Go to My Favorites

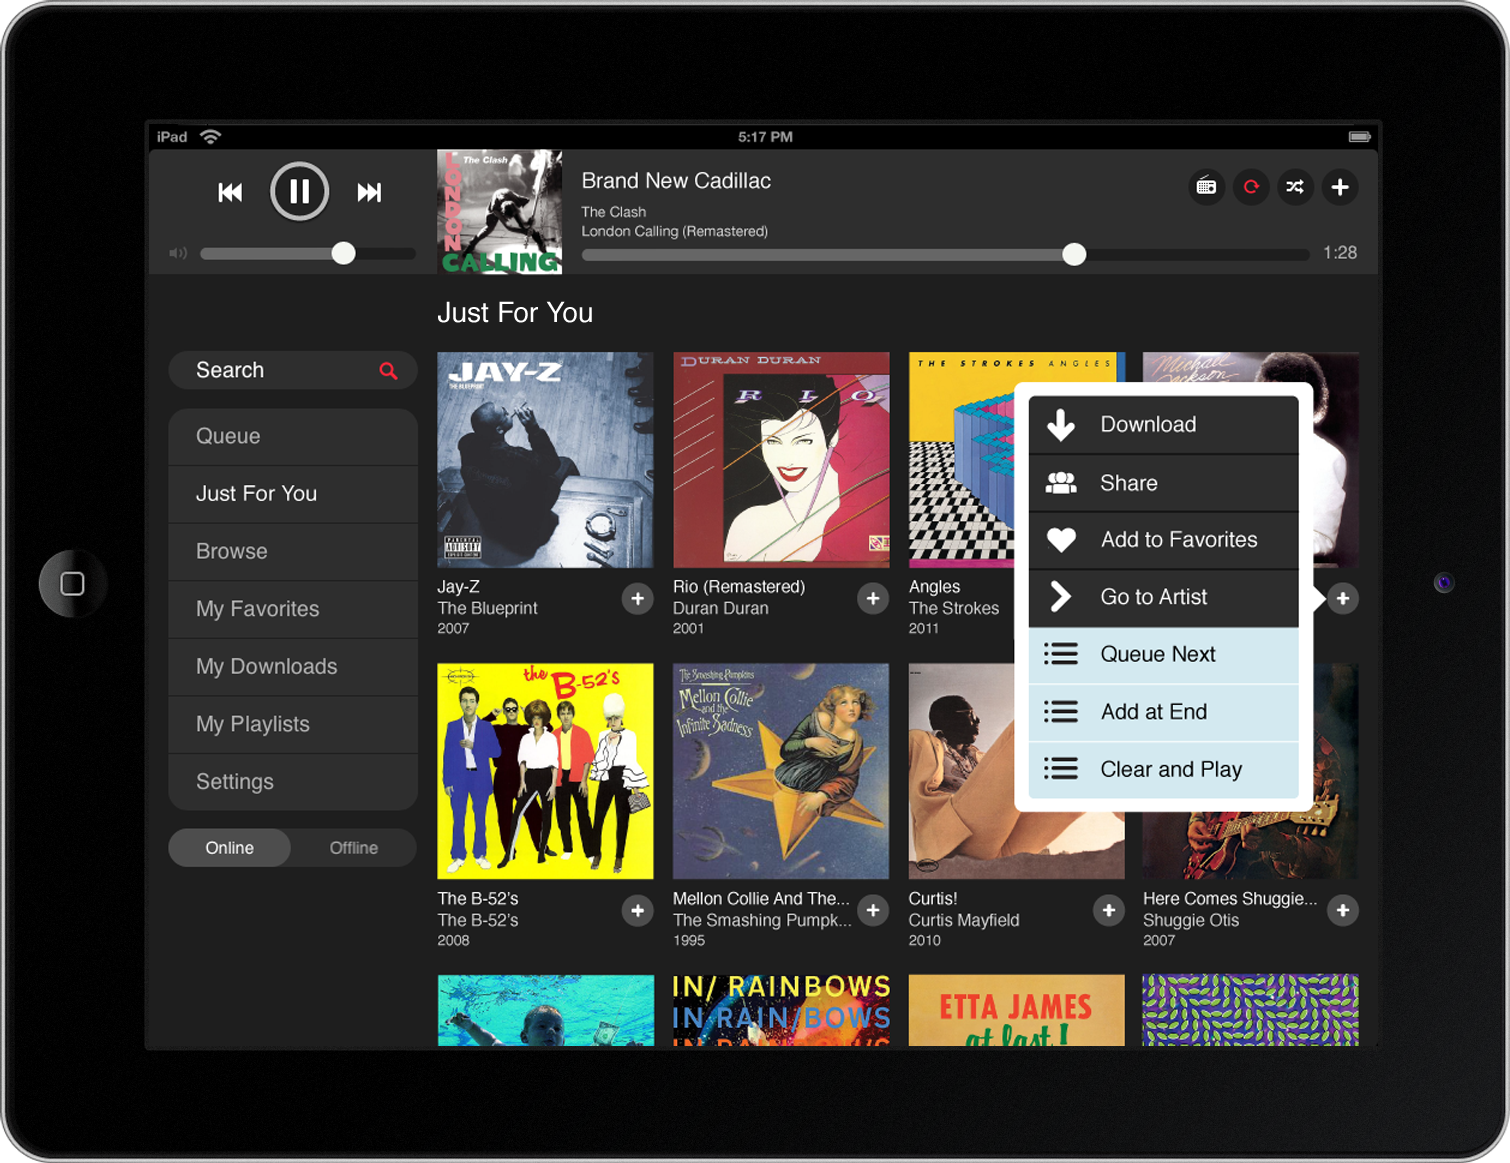click(x=292, y=609)
